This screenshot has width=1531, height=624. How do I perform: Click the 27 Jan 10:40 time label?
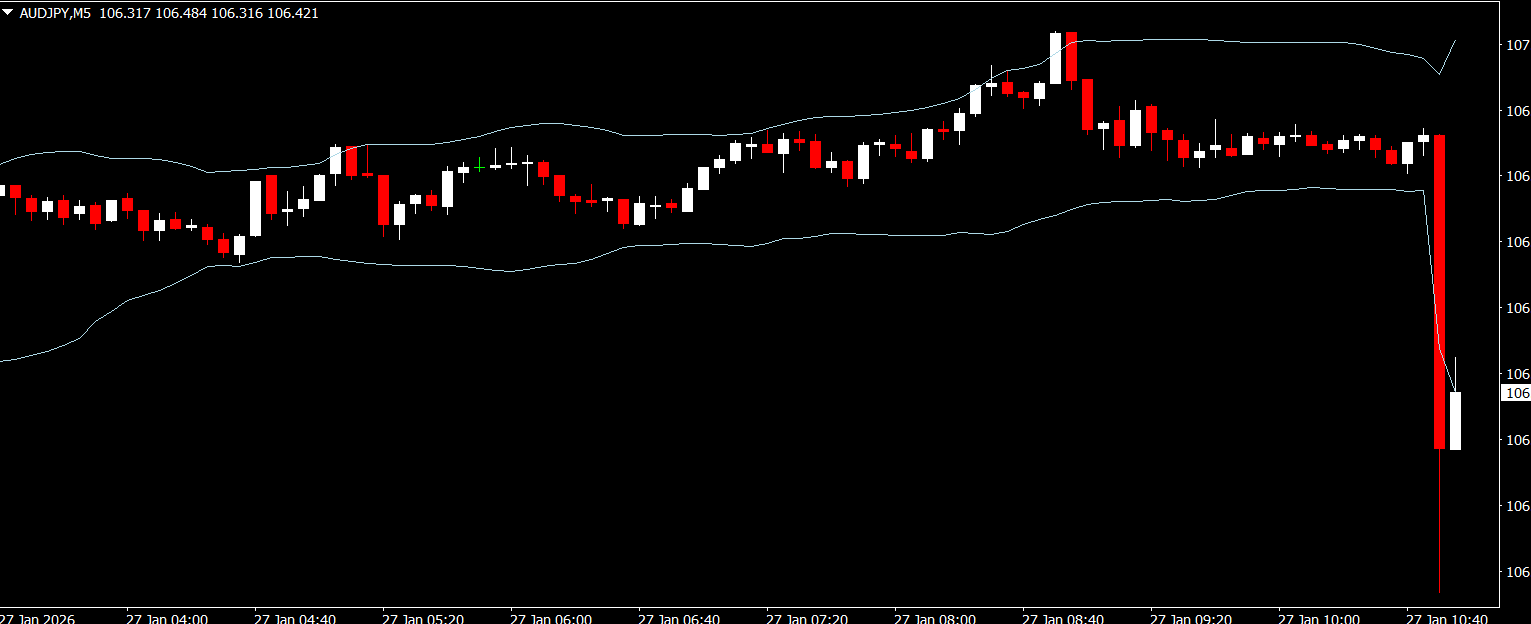[1446, 618]
